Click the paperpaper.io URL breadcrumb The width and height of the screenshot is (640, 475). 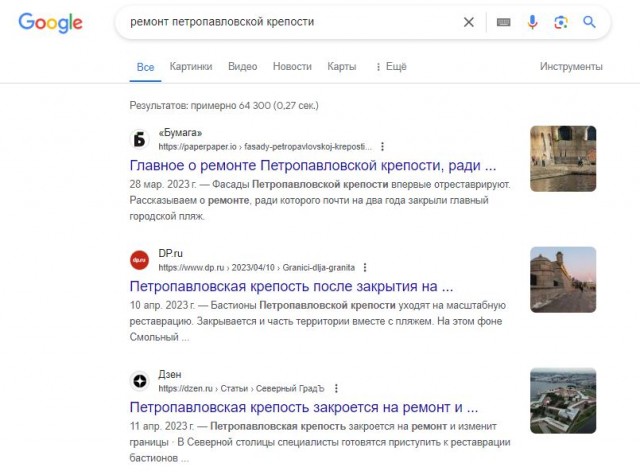coord(265,146)
